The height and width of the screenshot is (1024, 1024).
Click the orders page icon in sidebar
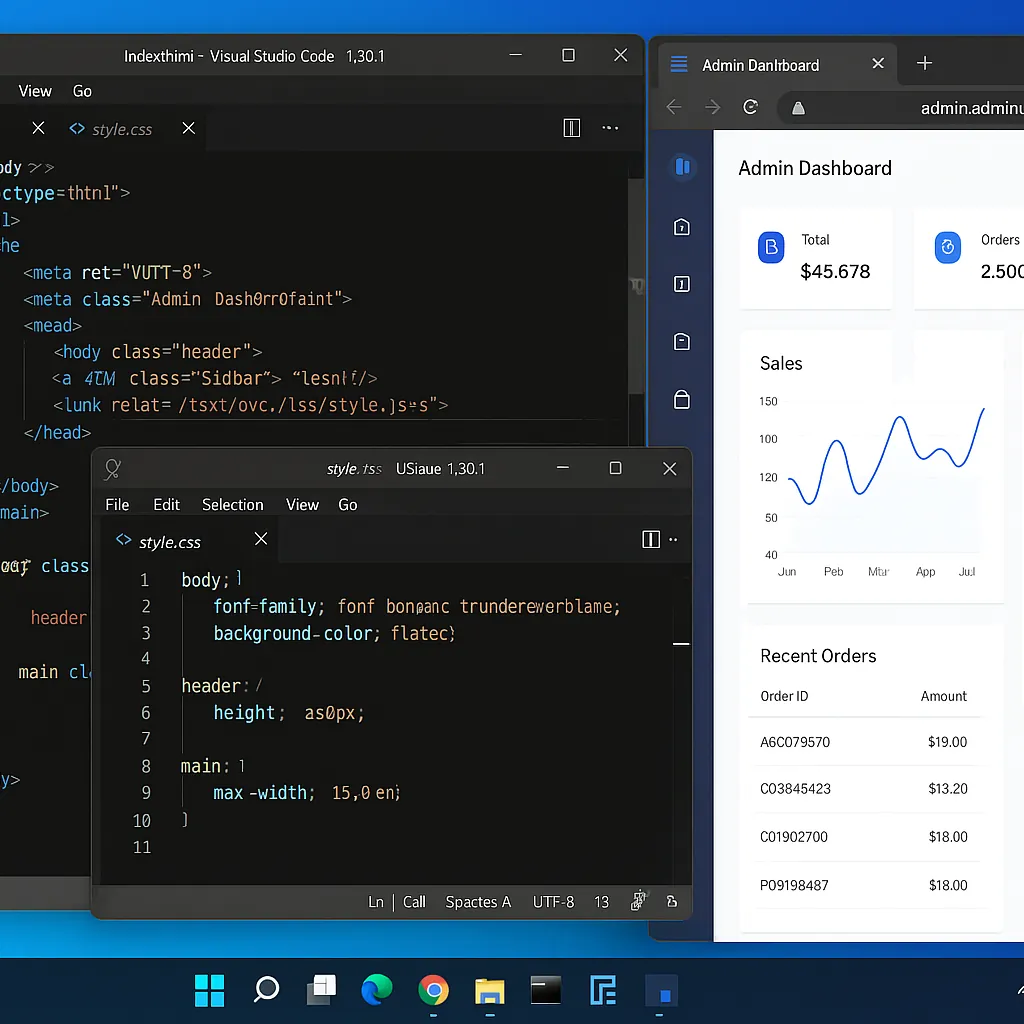coord(681,284)
